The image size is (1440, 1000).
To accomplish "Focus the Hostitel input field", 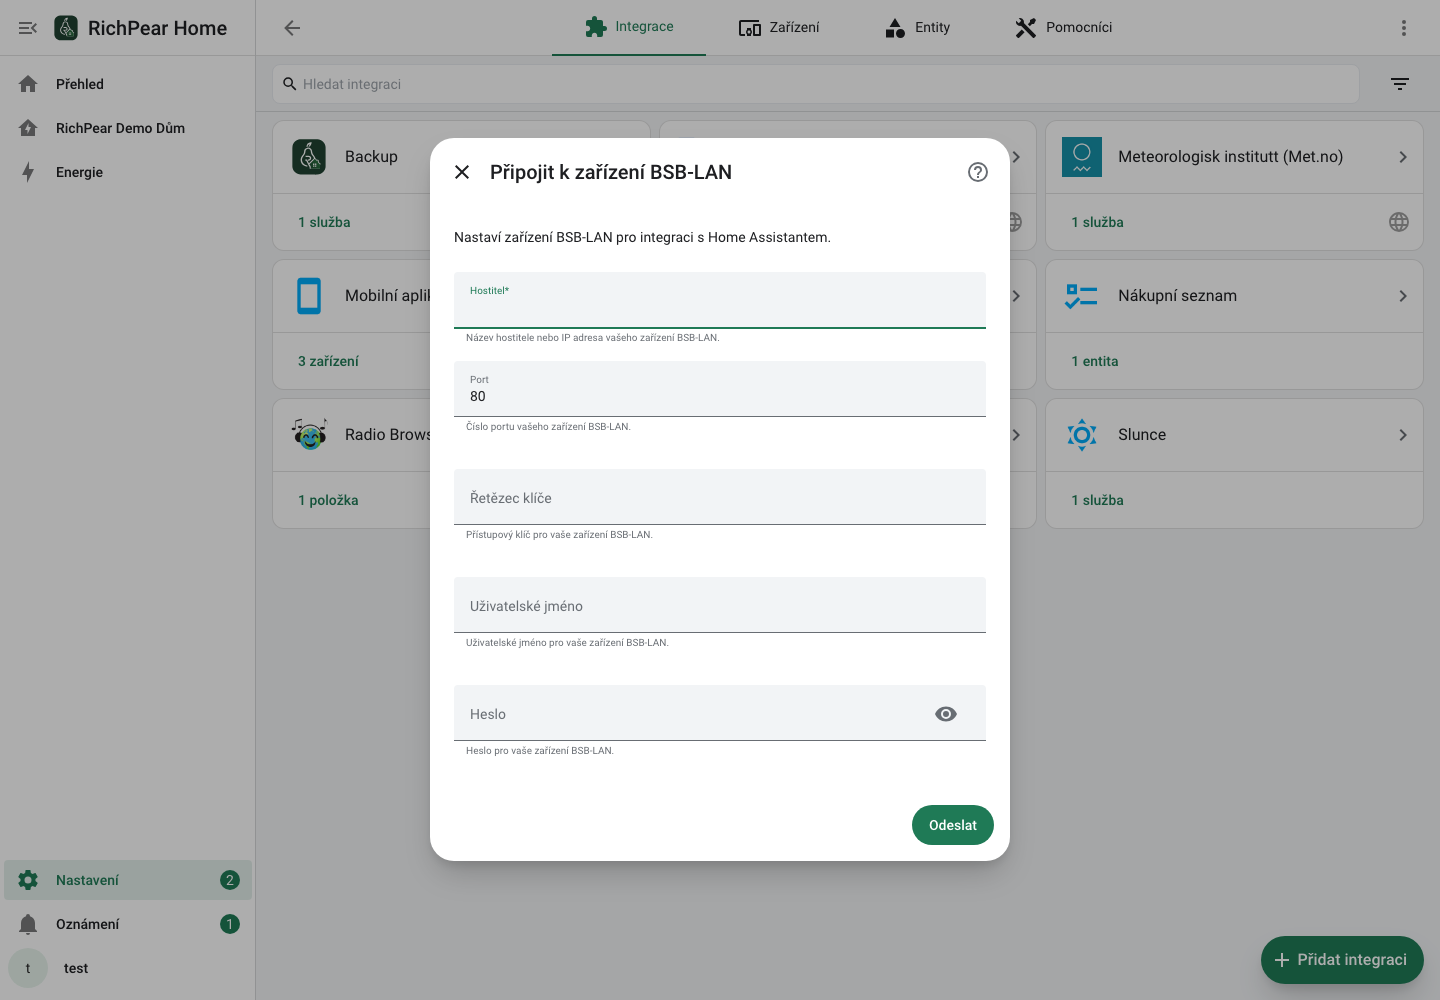I will coord(720,300).
